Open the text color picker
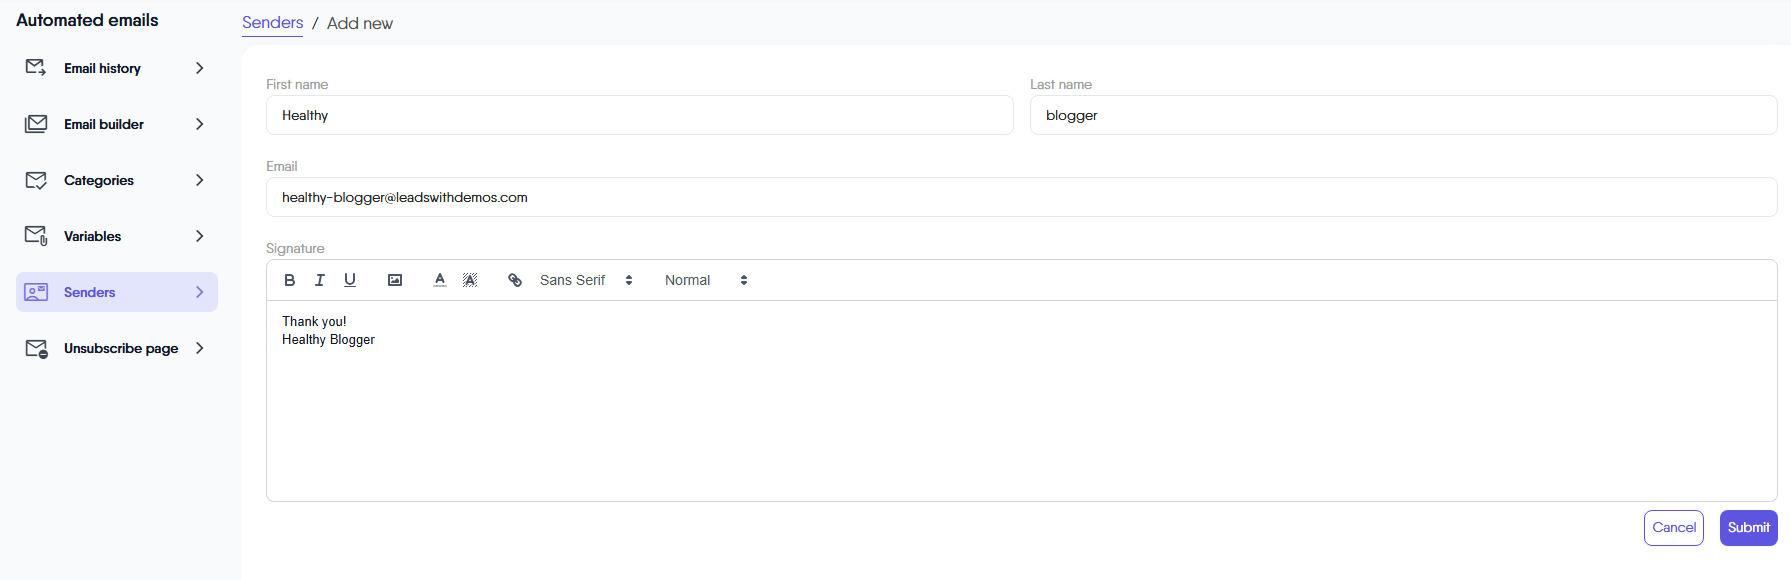 (440, 280)
